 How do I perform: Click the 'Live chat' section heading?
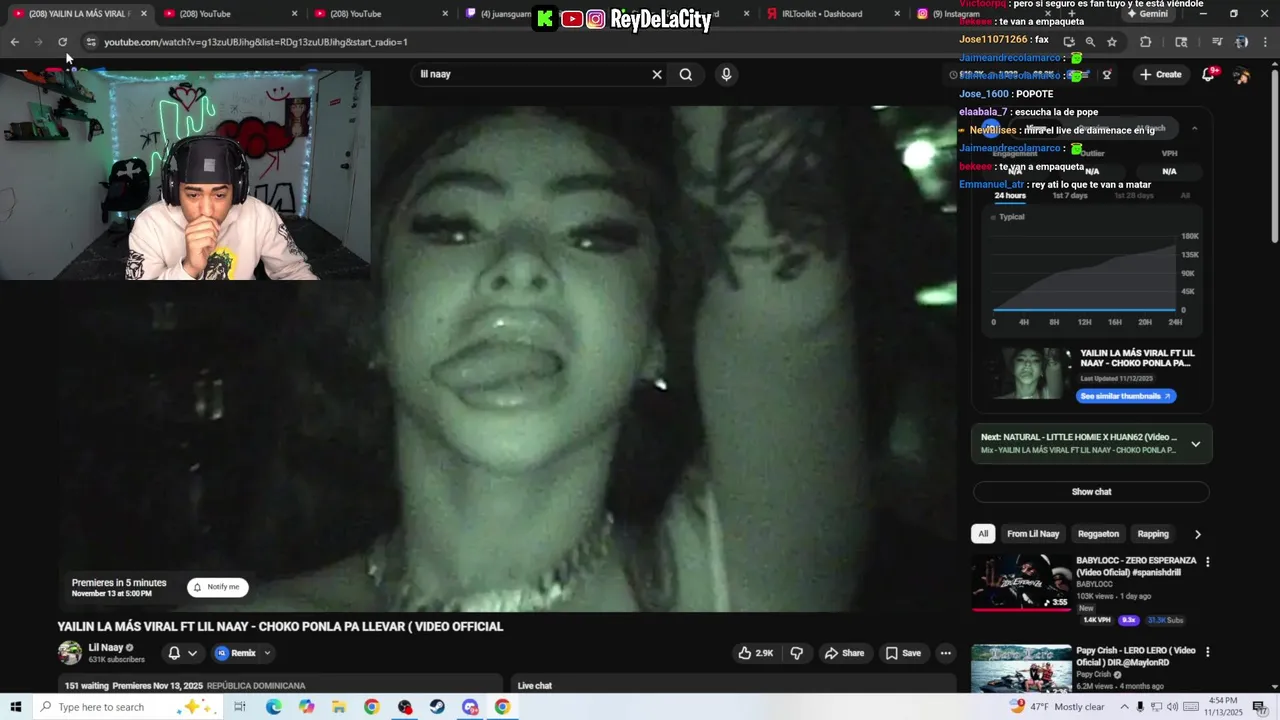click(535, 686)
